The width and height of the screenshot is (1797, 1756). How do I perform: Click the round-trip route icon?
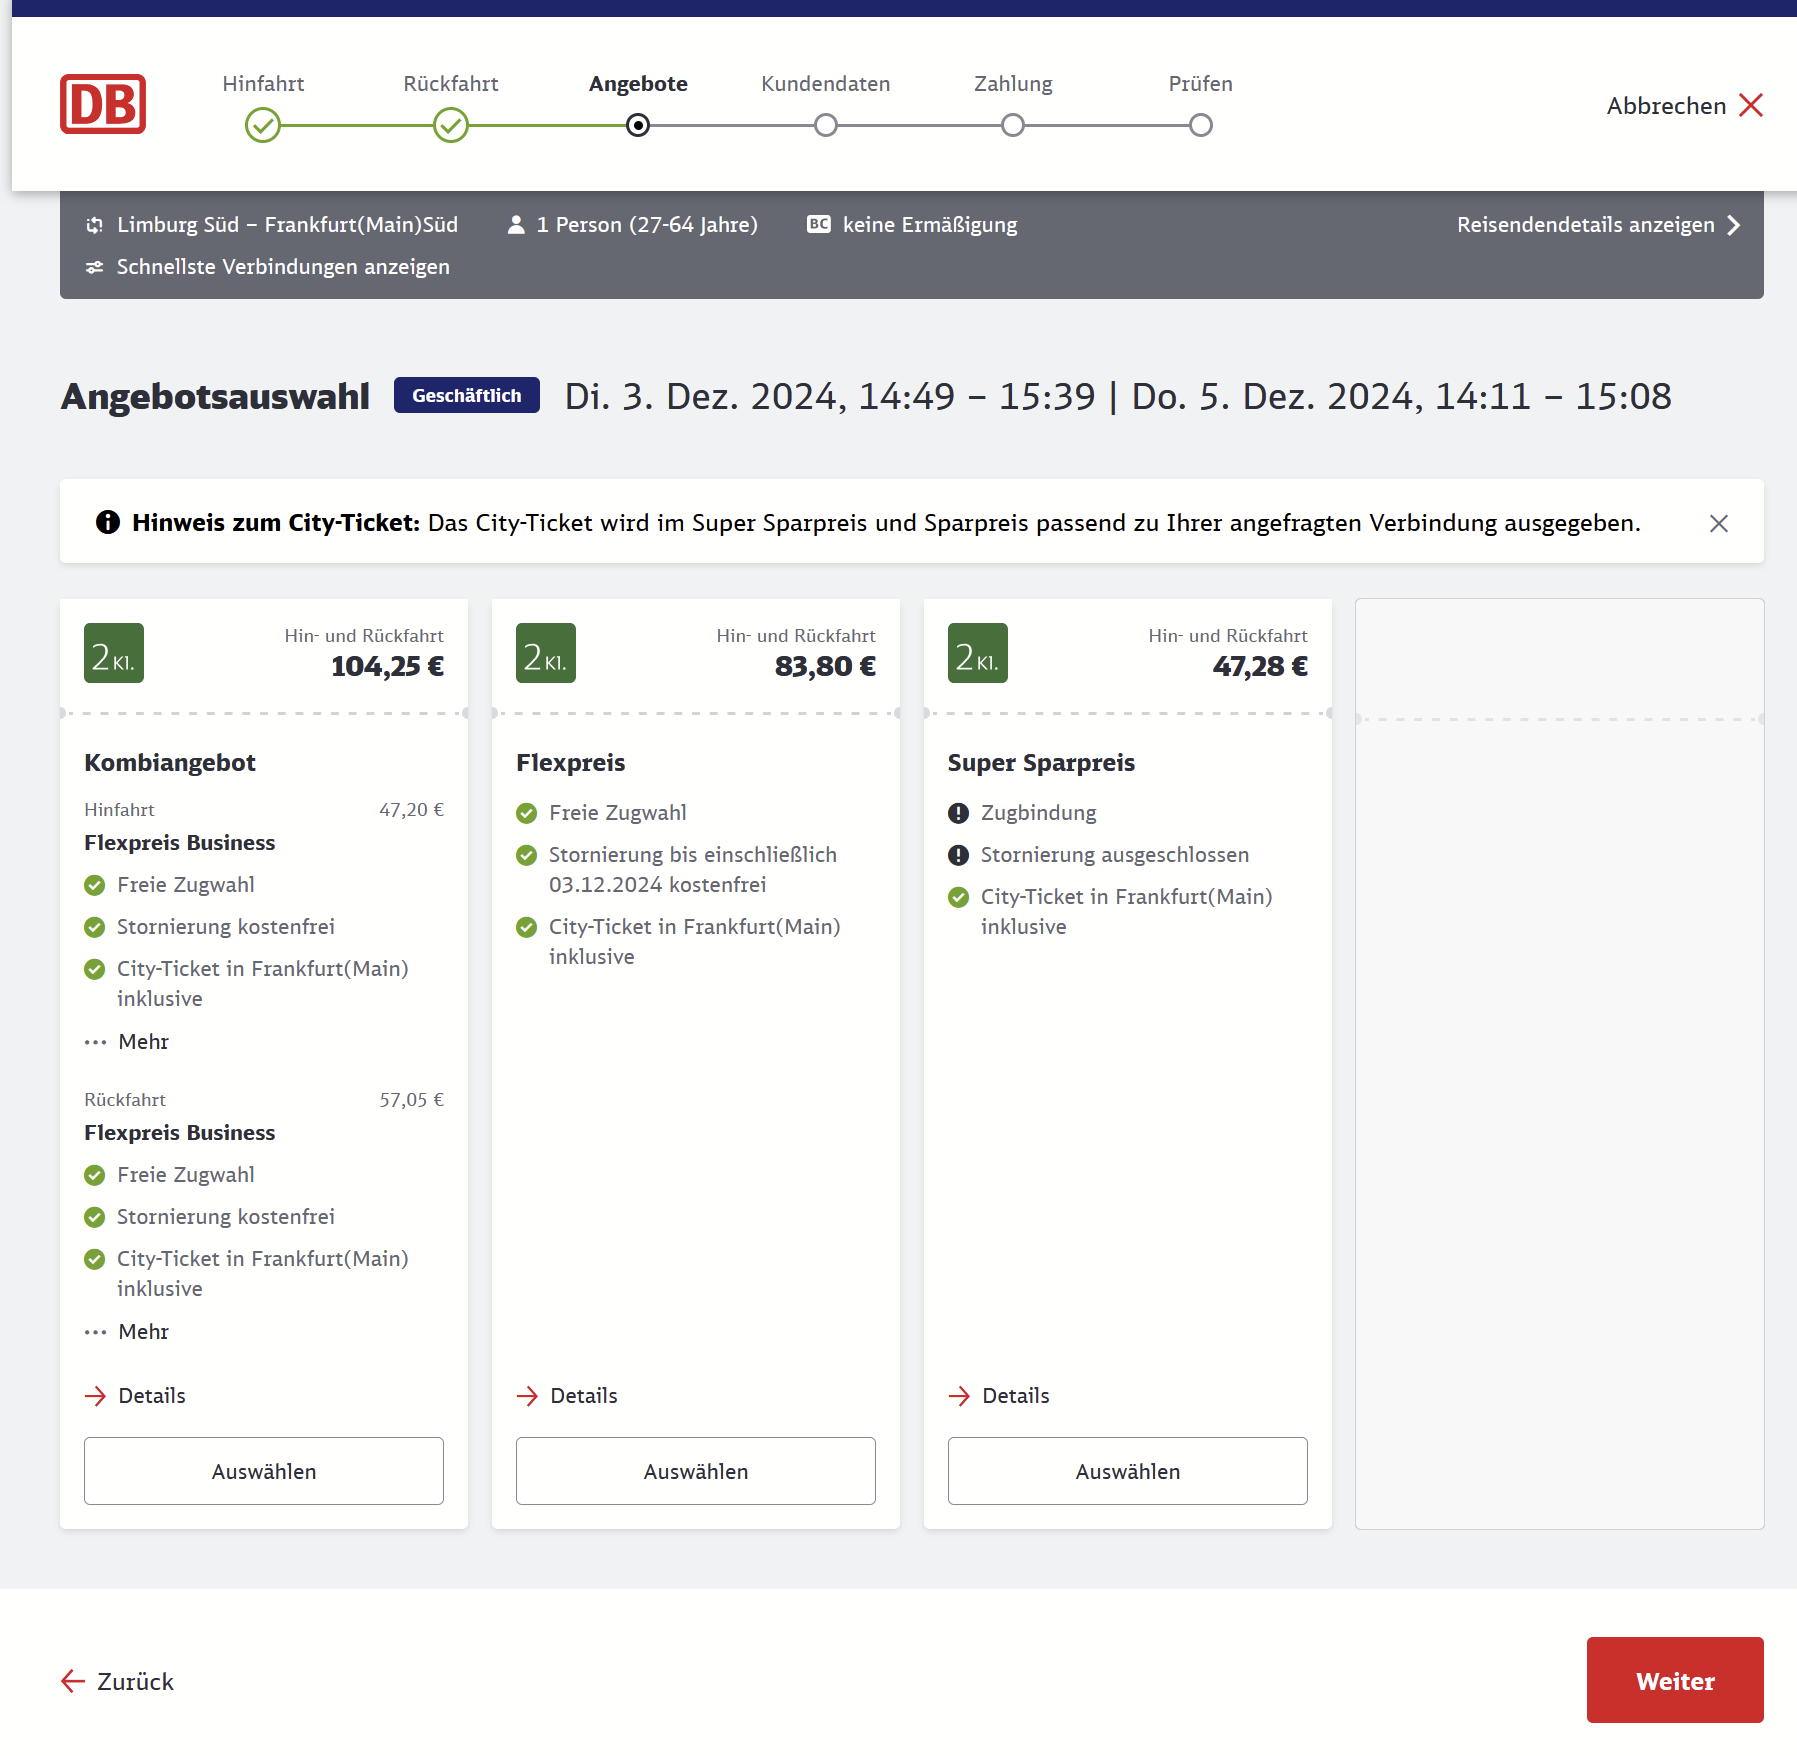click(95, 225)
